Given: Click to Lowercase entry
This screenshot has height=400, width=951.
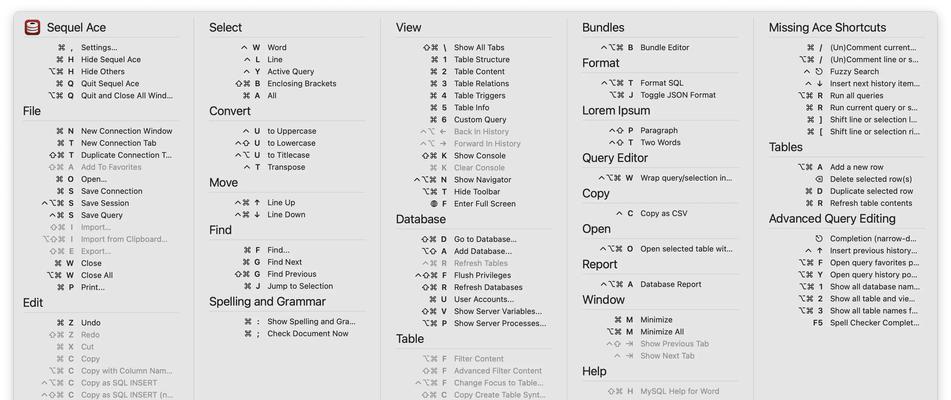Looking at the screenshot, I should [292, 143].
